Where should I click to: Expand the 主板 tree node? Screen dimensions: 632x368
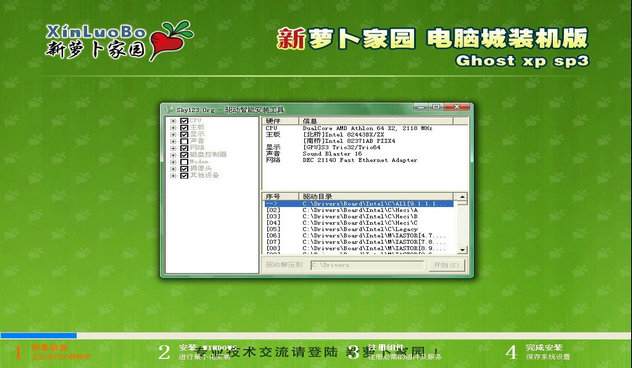coord(173,127)
